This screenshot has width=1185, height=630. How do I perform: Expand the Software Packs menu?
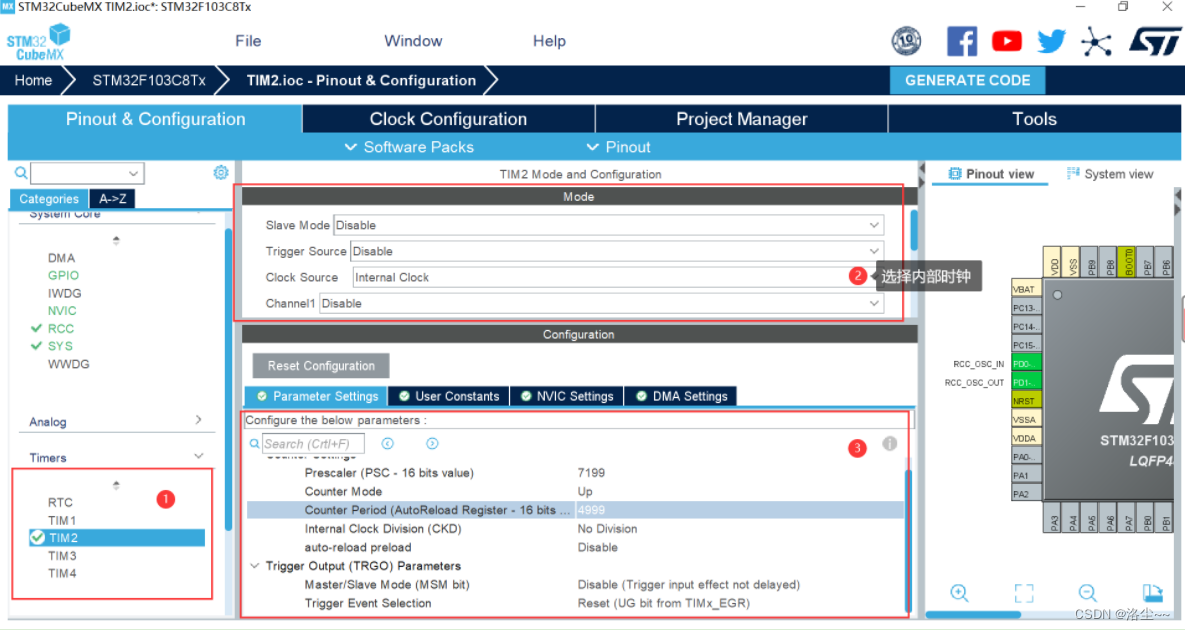409,147
